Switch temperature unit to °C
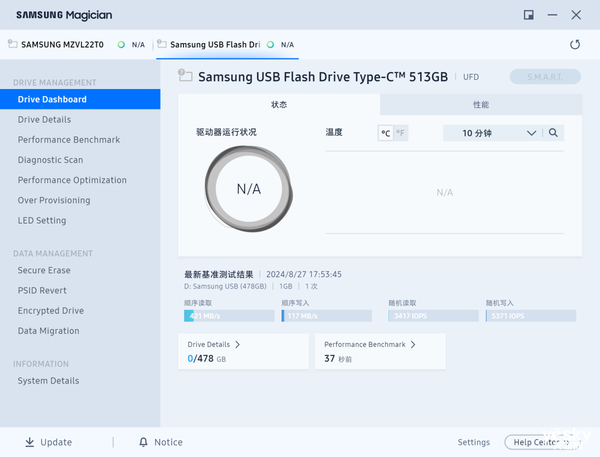The image size is (600, 457). (386, 133)
